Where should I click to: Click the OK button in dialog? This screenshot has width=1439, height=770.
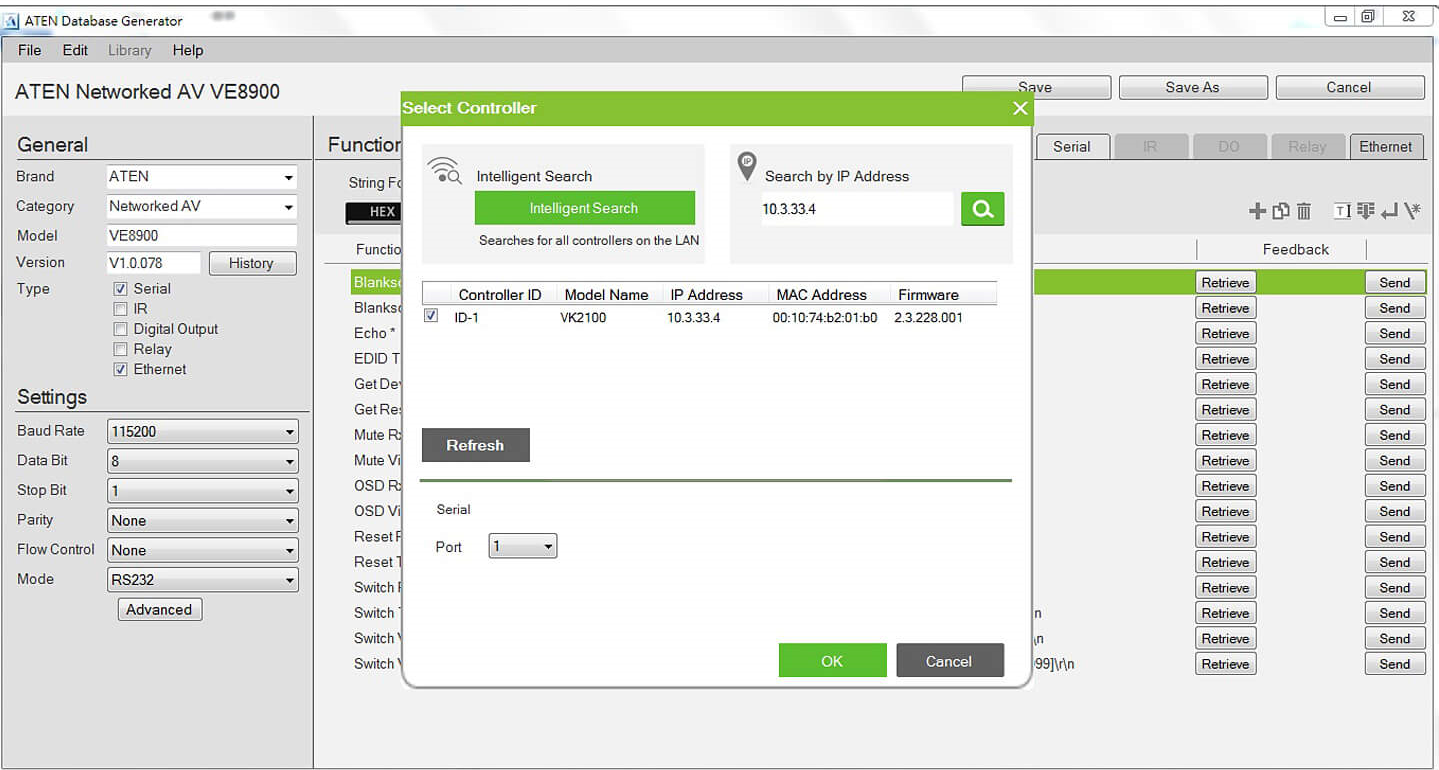(x=832, y=661)
